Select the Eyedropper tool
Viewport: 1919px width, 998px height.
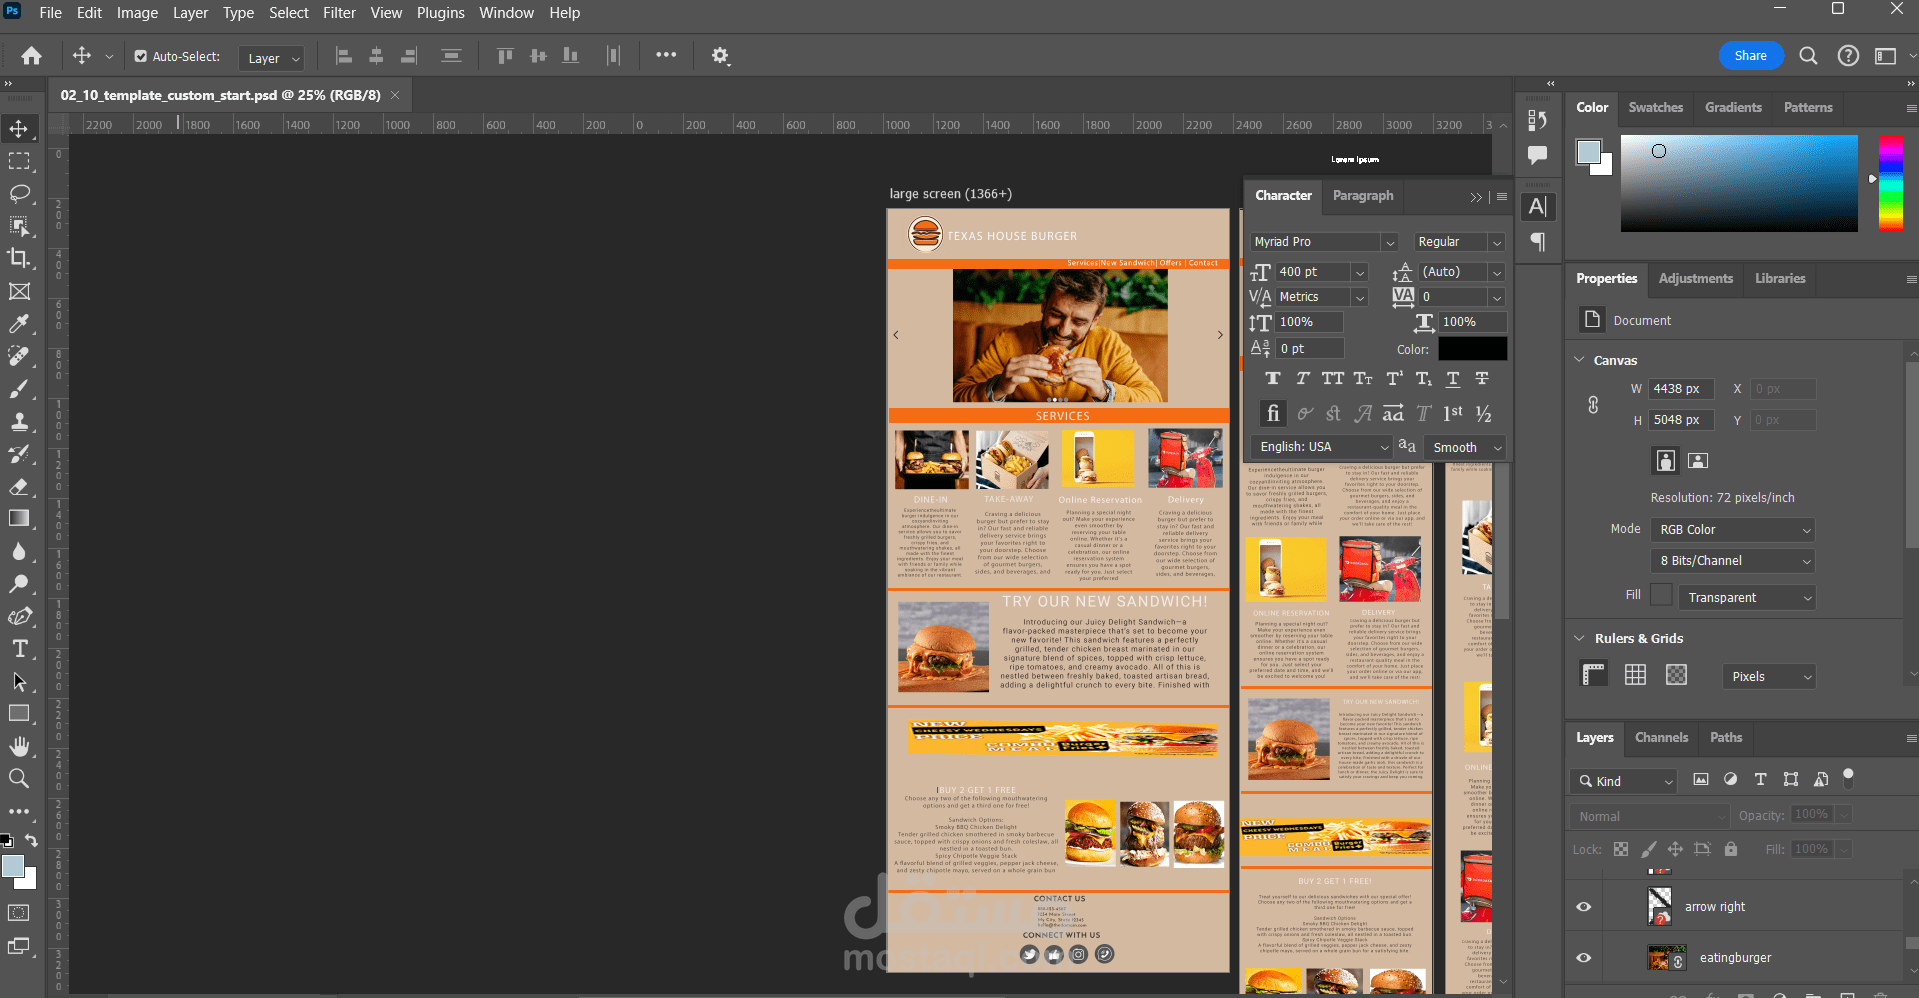(19, 324)
